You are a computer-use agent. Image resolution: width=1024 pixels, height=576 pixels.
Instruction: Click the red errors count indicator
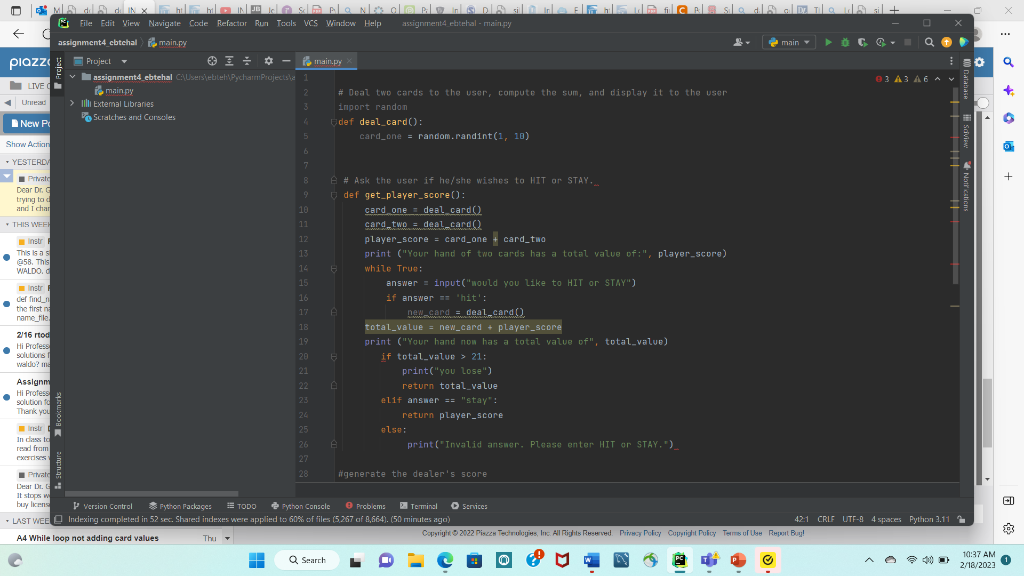882,79
